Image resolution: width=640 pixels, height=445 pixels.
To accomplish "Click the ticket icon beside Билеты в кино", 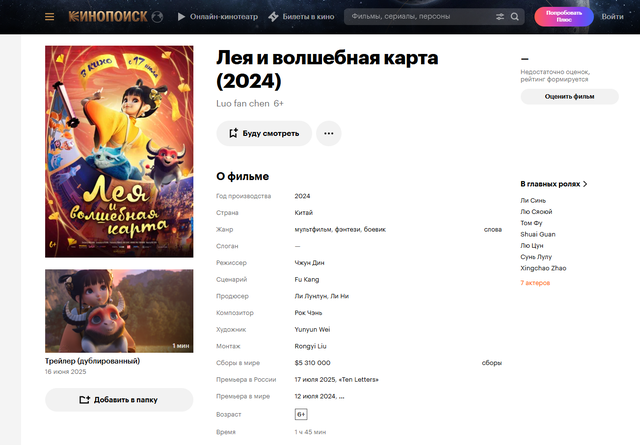I will click(273, 17).
